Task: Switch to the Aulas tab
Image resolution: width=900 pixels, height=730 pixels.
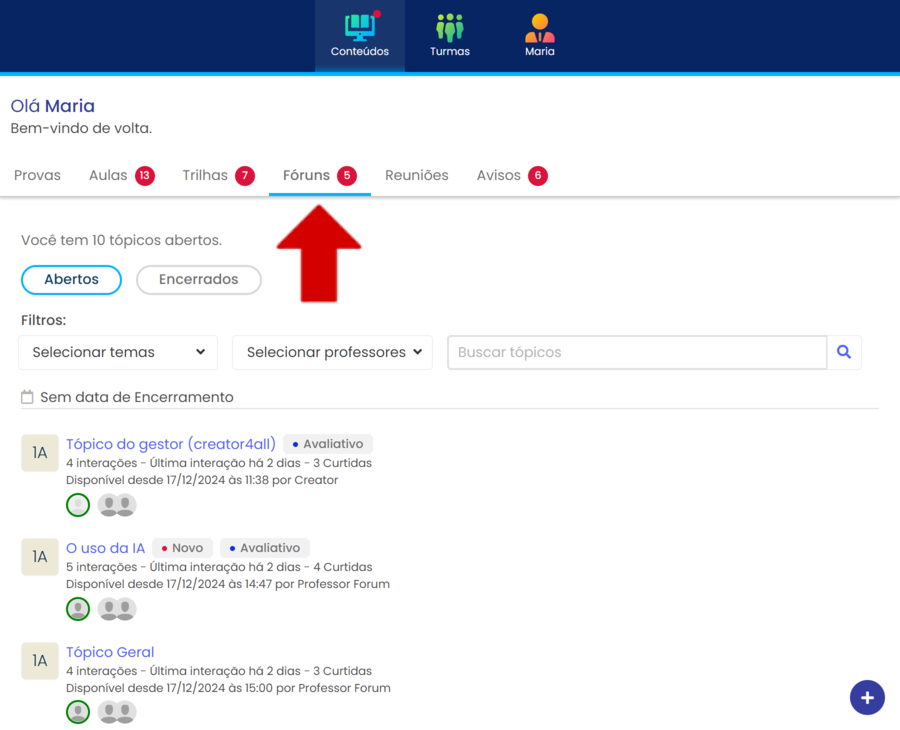Action: [x=108, y=176]
